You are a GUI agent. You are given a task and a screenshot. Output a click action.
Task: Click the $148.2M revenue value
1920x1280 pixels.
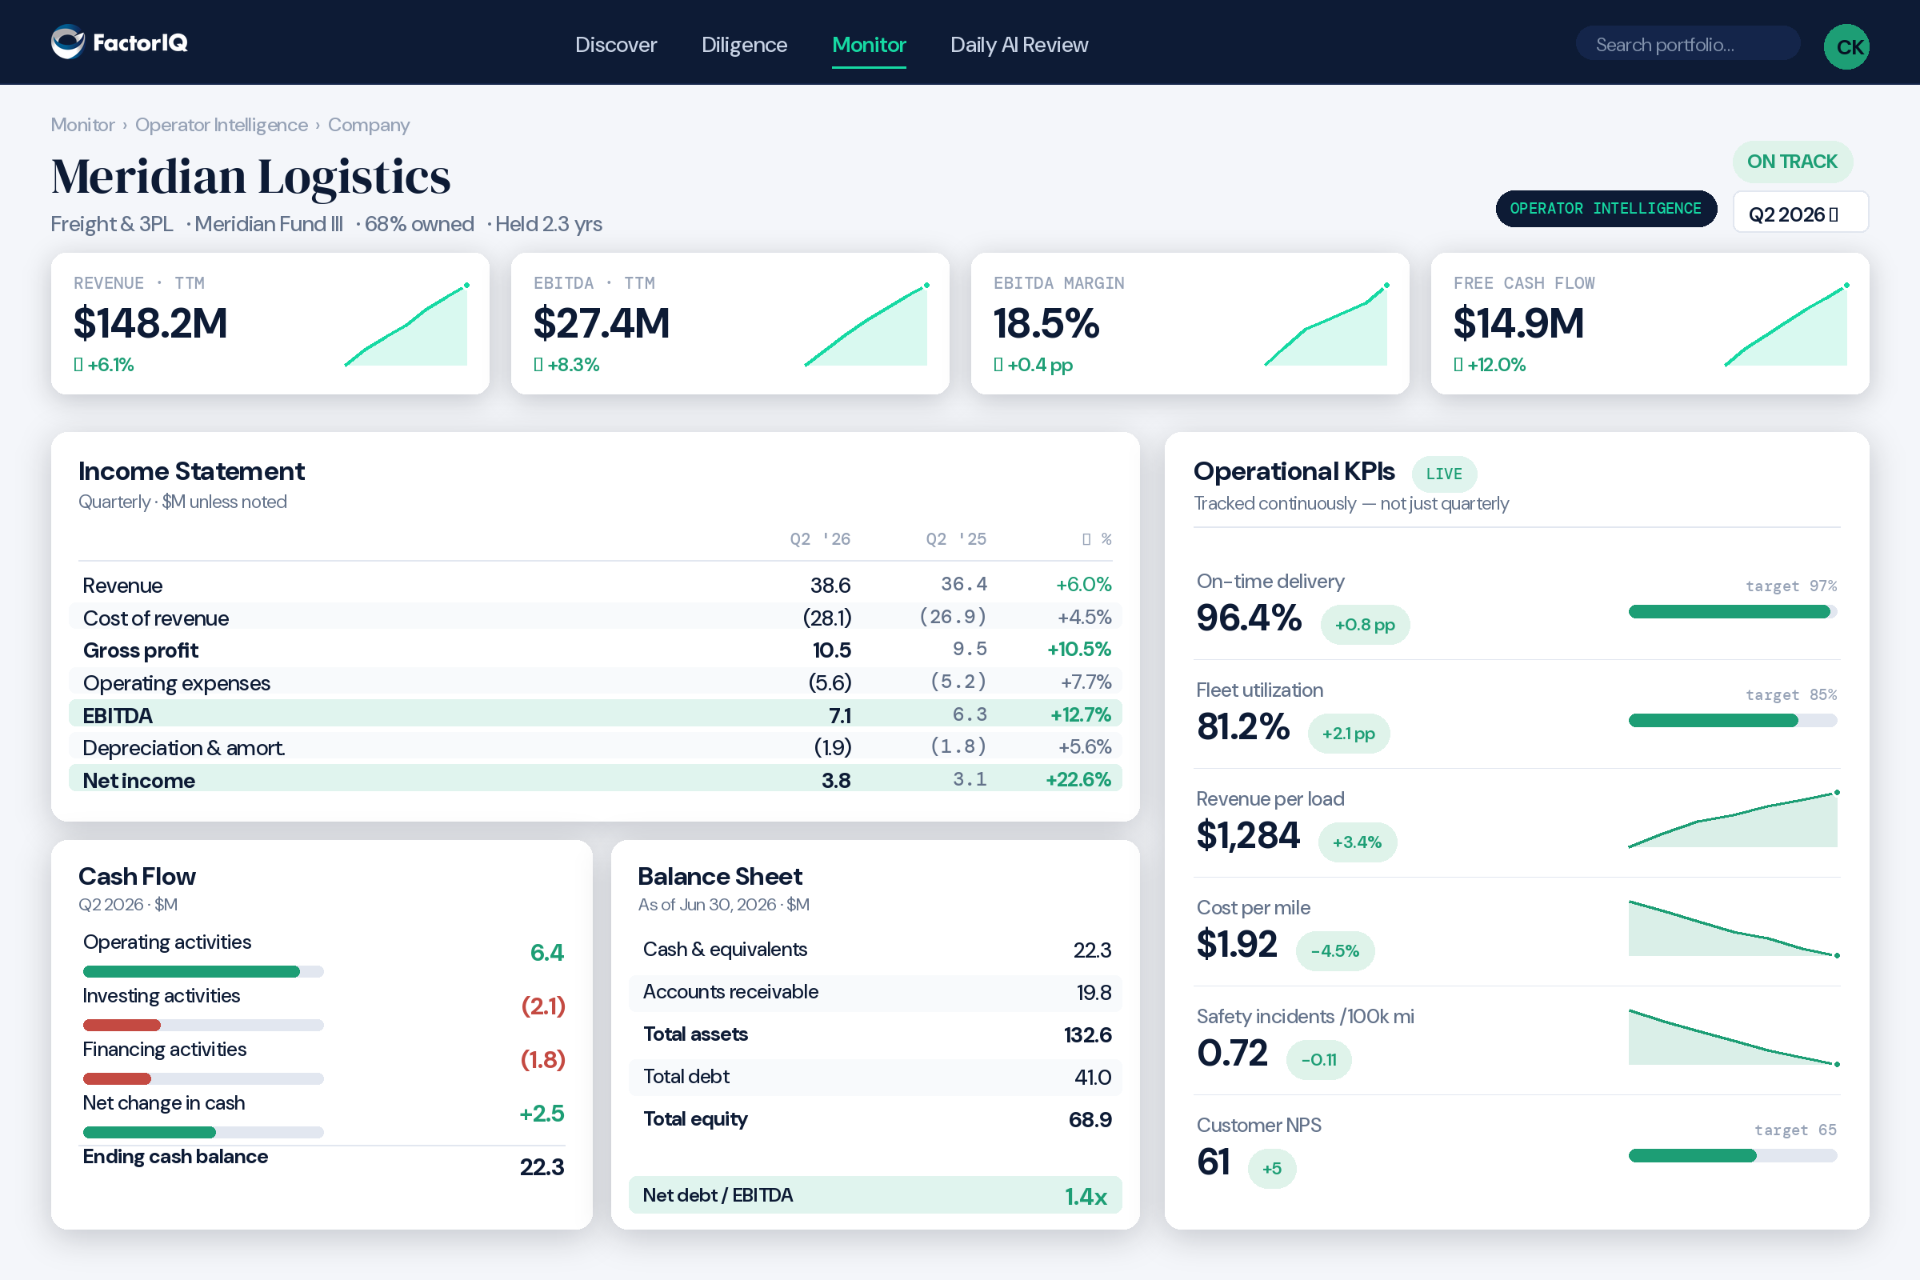[150, 323]
